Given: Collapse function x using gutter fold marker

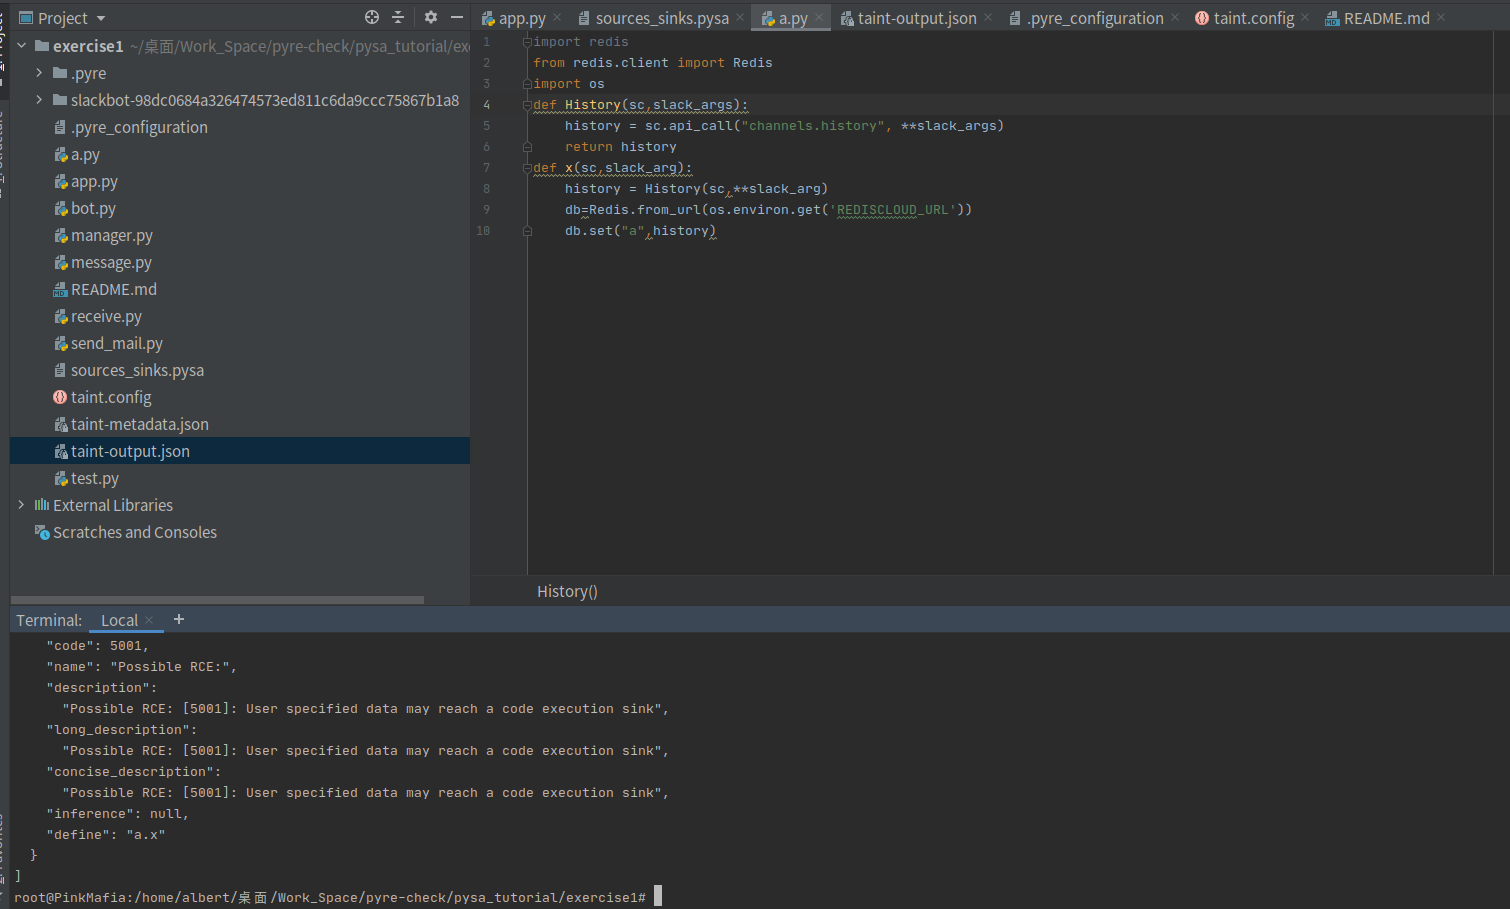Looking at the screenshot, I should click(527, 167).
